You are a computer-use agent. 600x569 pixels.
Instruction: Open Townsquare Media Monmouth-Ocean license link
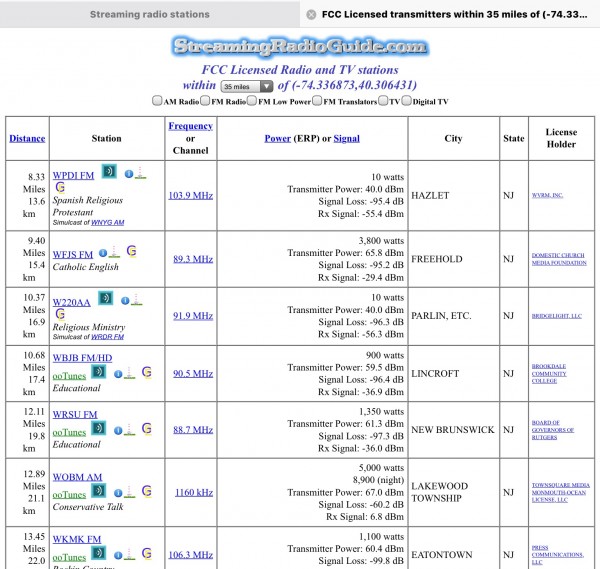[561, 492]
